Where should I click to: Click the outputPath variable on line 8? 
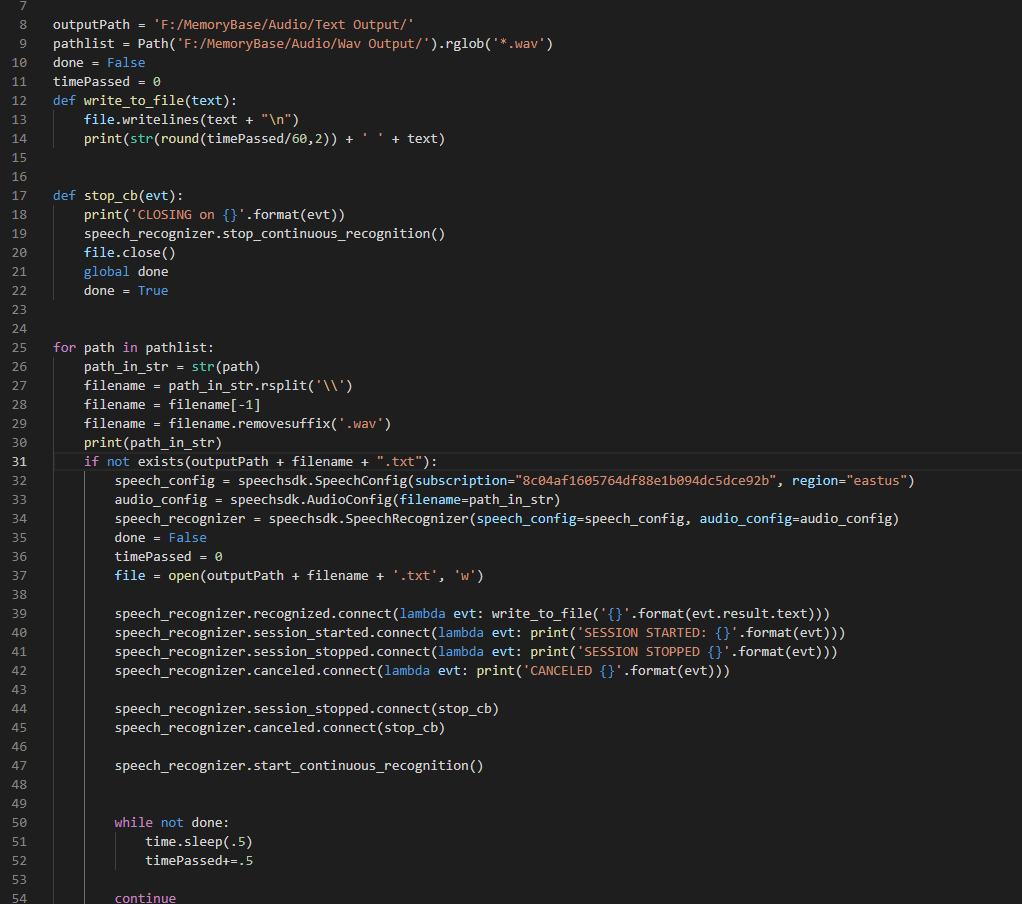pyautogui.click(x=91, y=25)
